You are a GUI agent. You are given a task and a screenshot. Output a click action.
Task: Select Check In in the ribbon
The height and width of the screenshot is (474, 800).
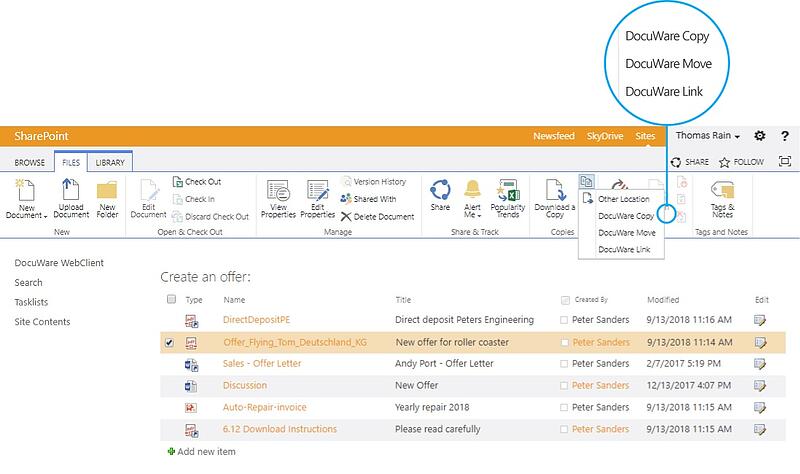pyautogui.click(x=194, y=199)
